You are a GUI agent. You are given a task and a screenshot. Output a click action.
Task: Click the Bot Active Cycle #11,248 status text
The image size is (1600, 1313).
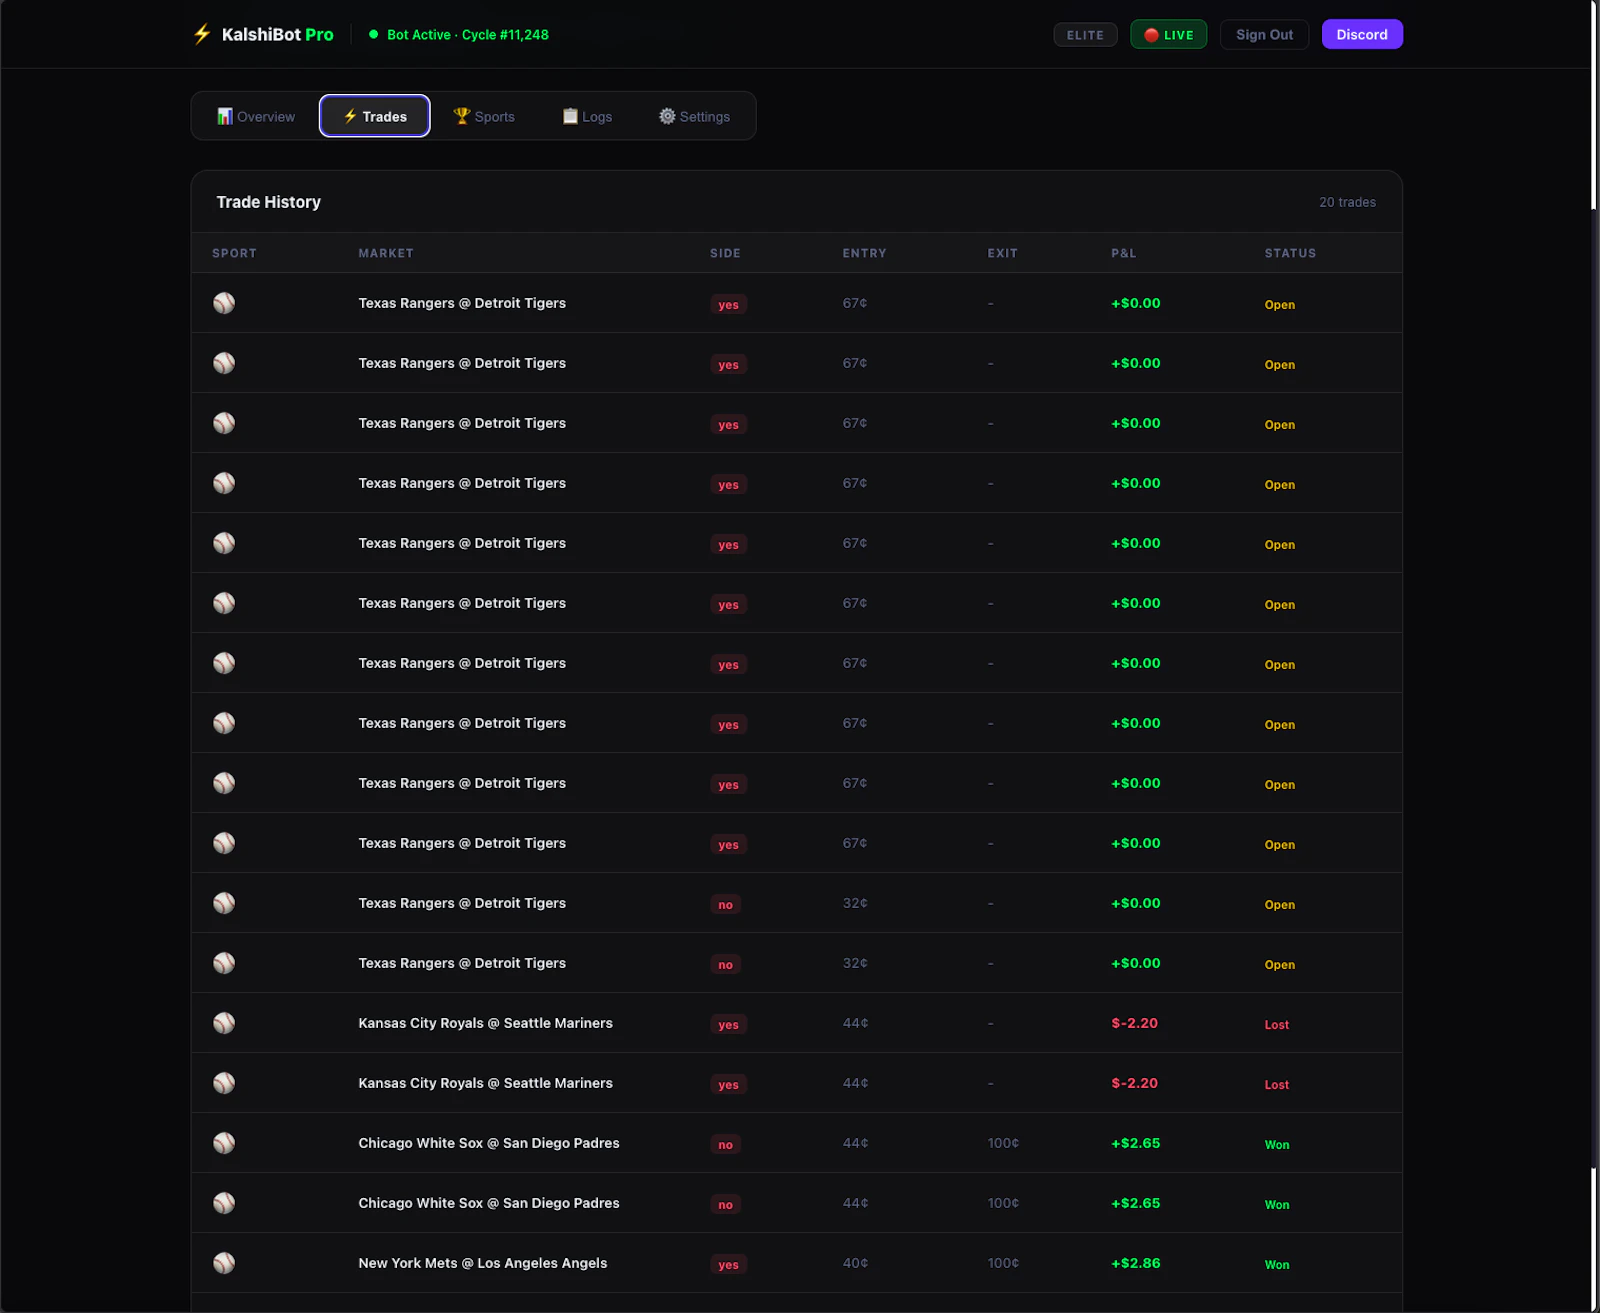point(468,34)
